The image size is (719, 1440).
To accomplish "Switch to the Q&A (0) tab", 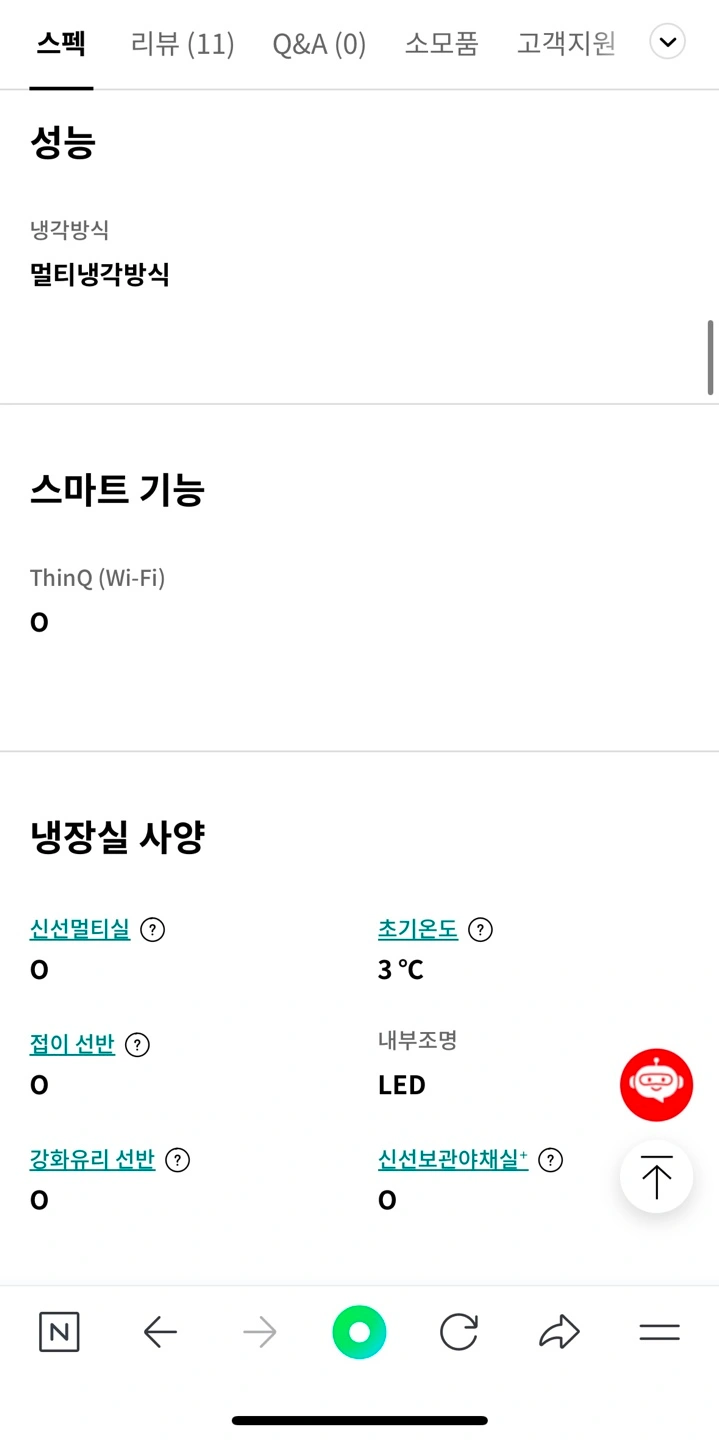I will pos(319,44).
